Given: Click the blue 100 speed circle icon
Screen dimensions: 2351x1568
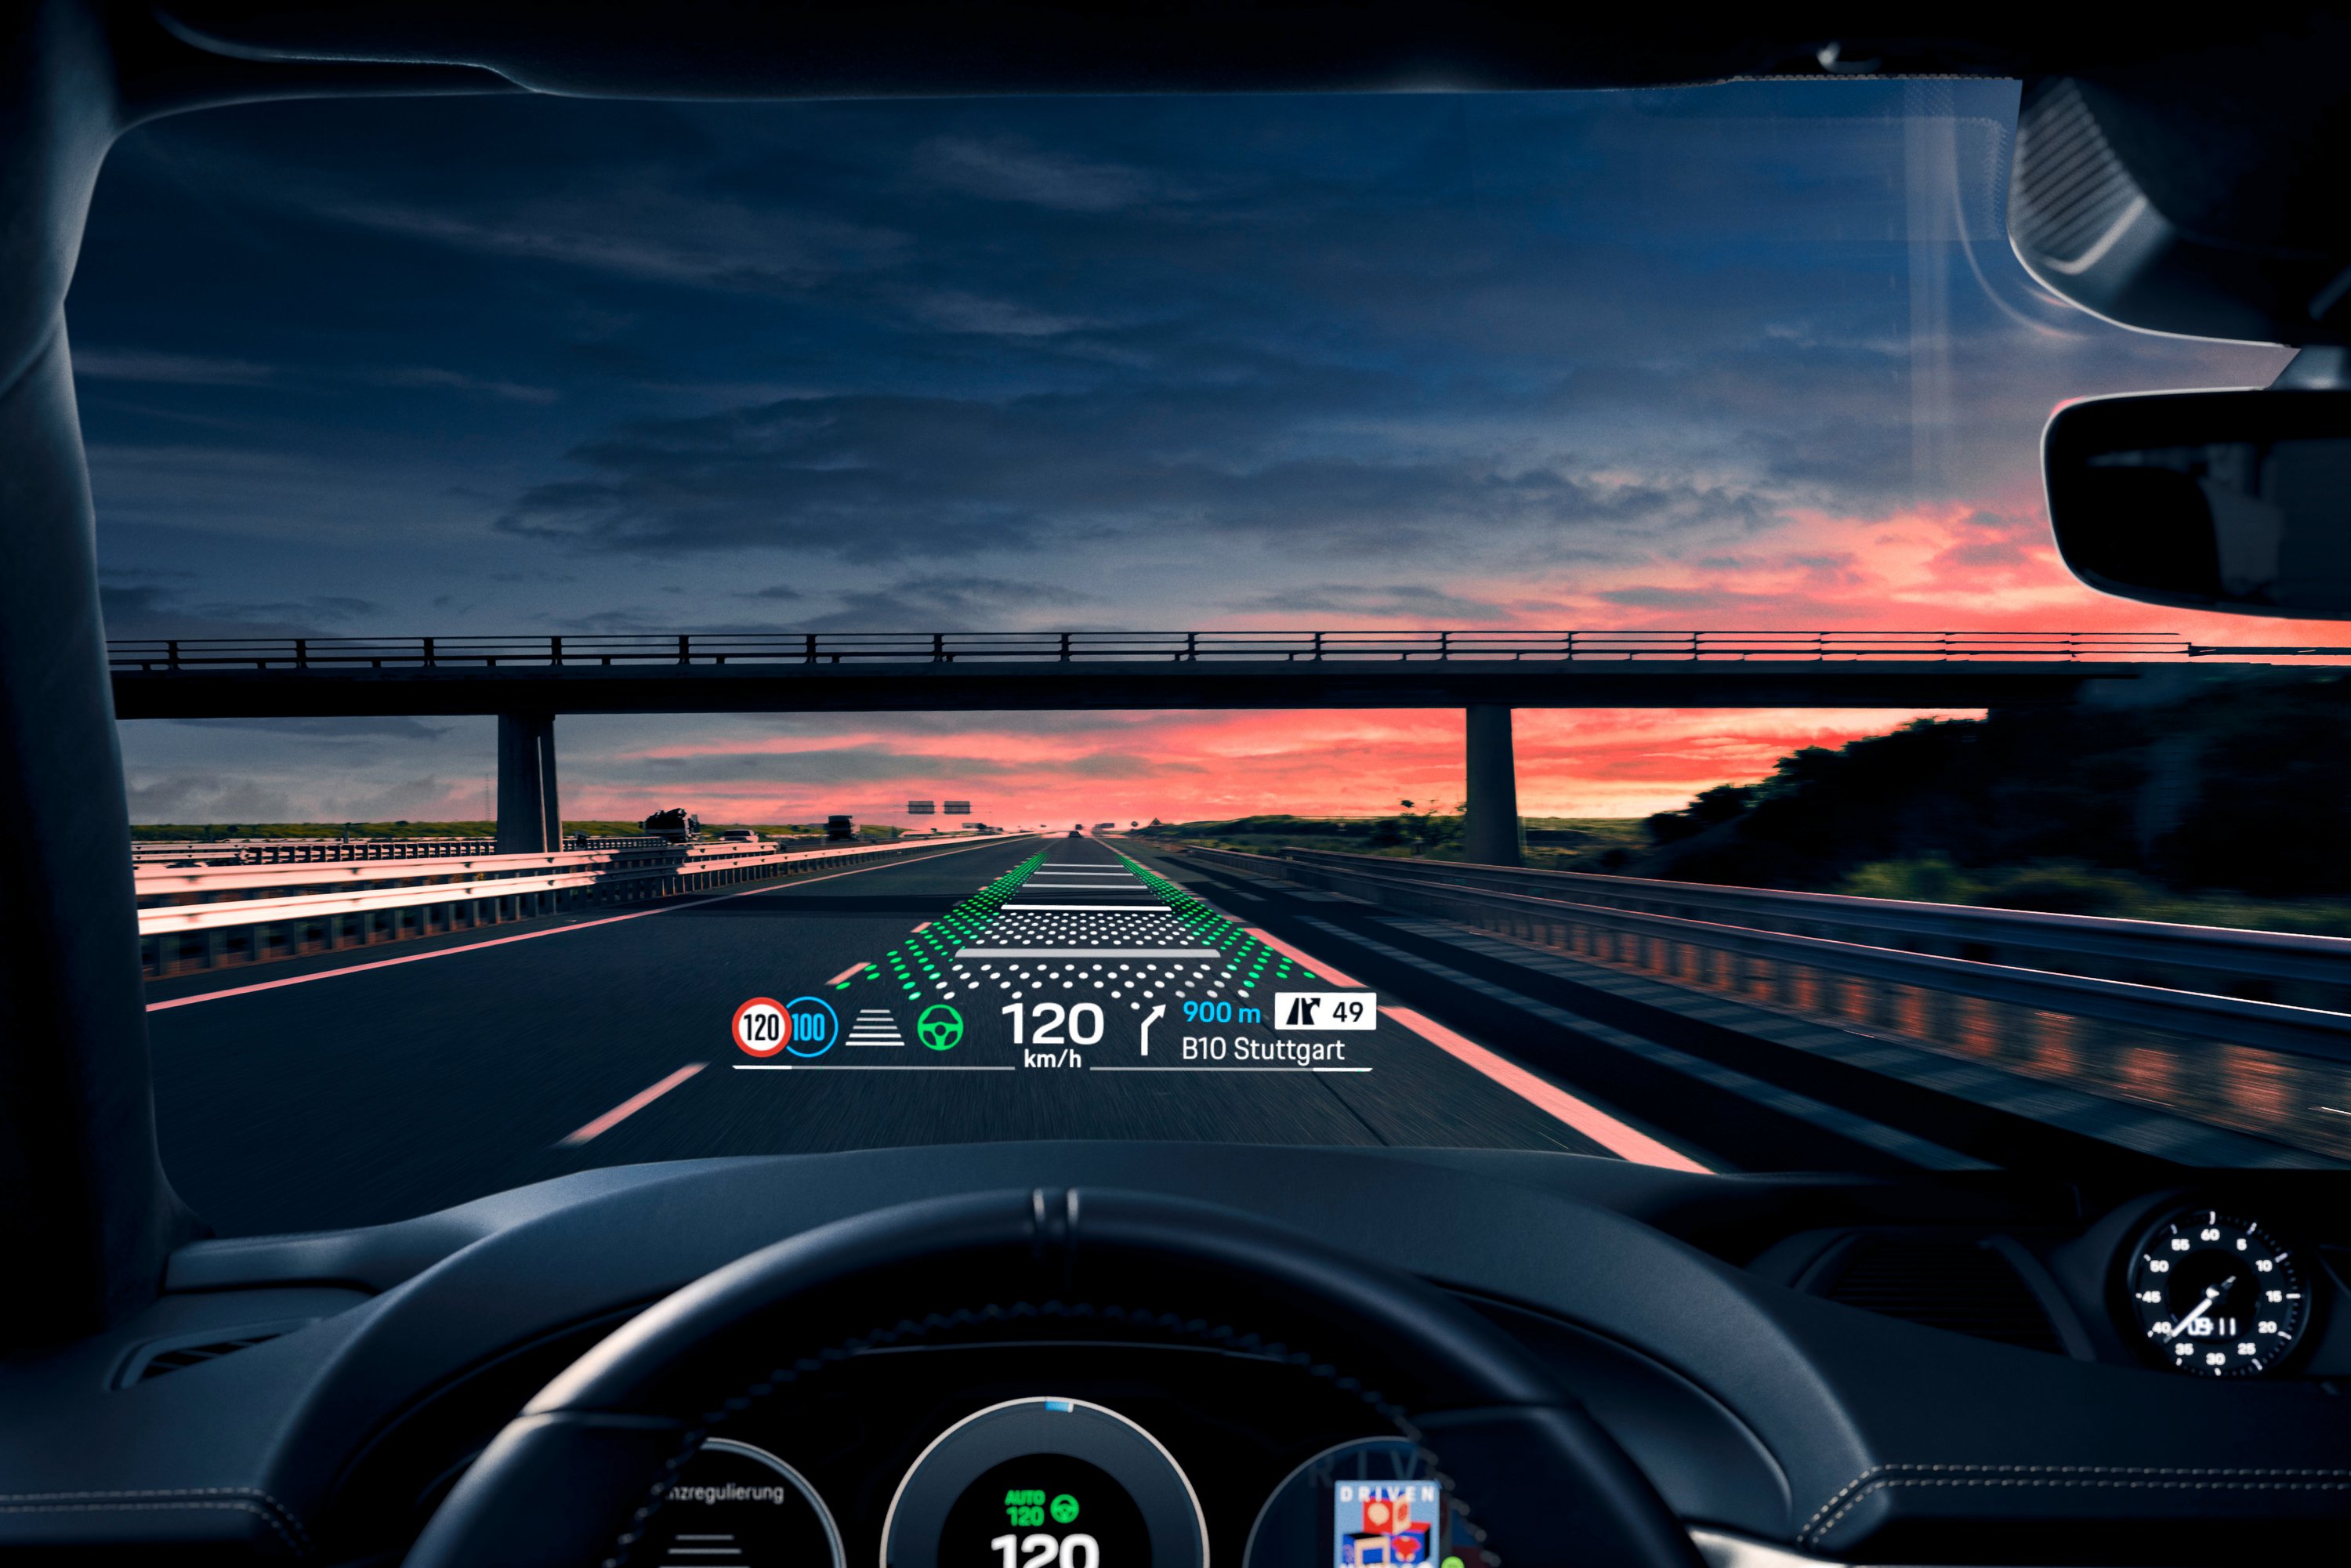Looking at the screenshot, I should [811, 1027].
